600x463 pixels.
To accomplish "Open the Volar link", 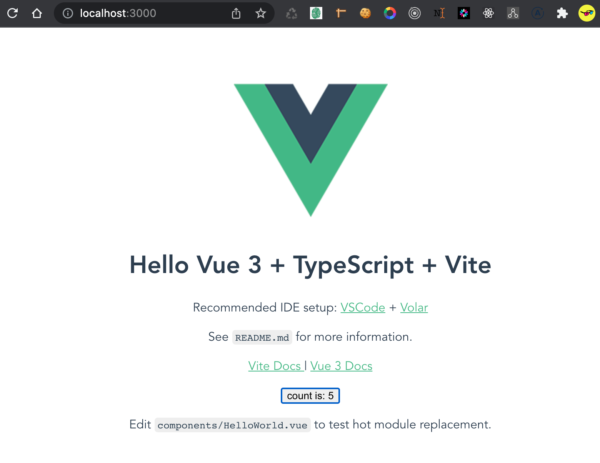I will [x=414, y=308].
